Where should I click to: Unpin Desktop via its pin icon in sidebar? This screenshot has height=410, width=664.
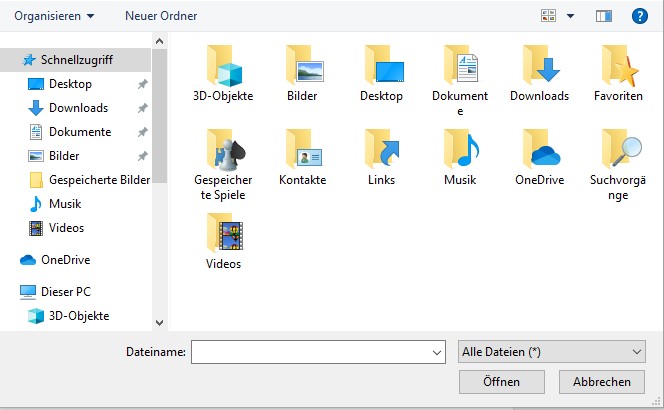pos(143,84)
